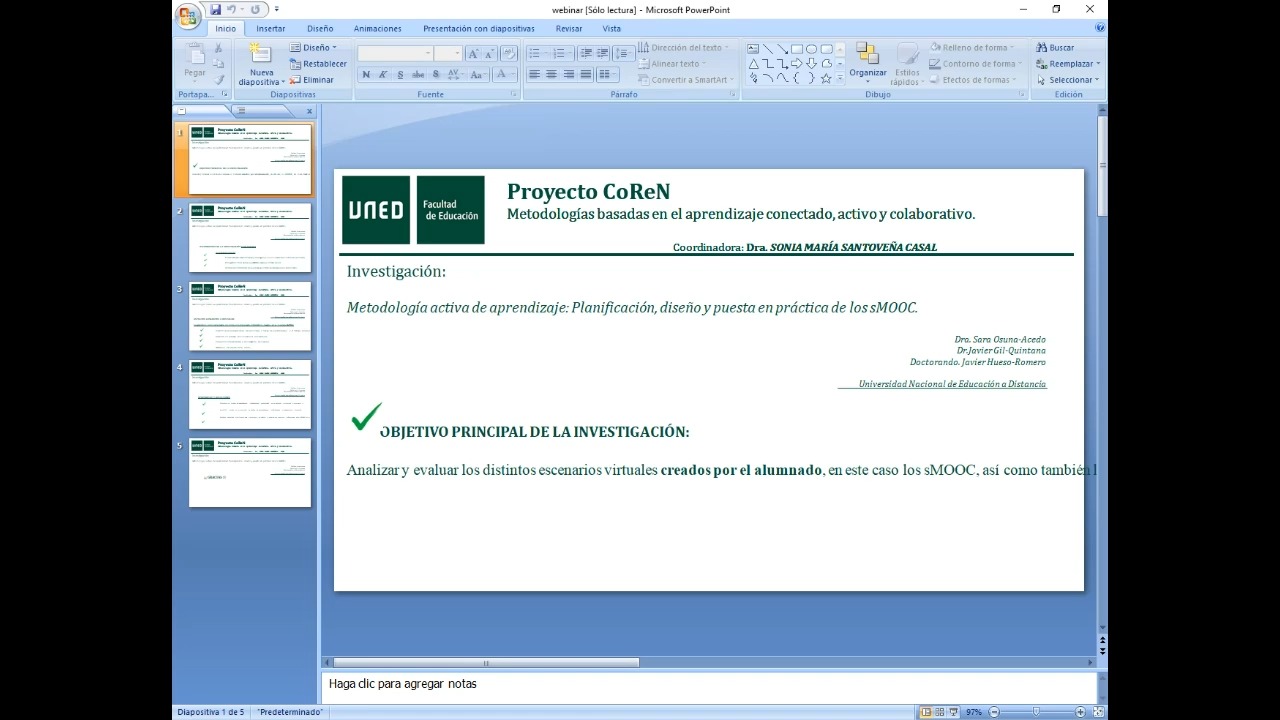Open the Diseño slide layout dropdown
The width and height of the screenshot is (1280, 720).
(x=314, y=48)
